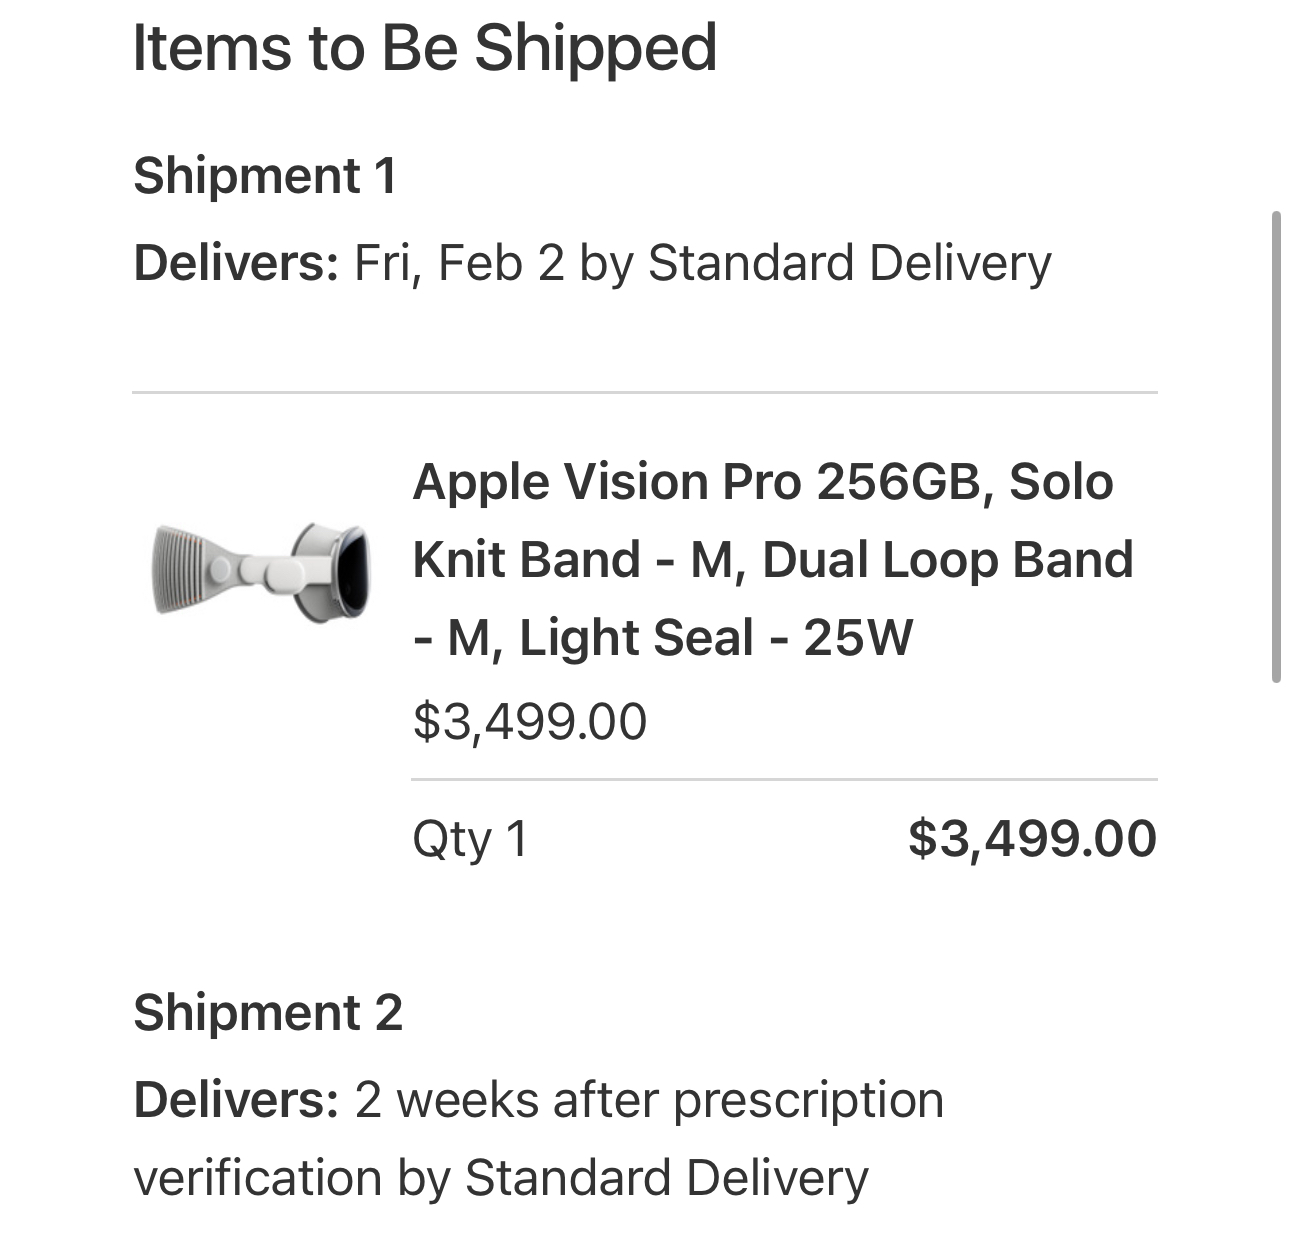Click the Delivers label under Shipment 2
This screenshot has height=1254, width=1290.
tap(236, 1100)
